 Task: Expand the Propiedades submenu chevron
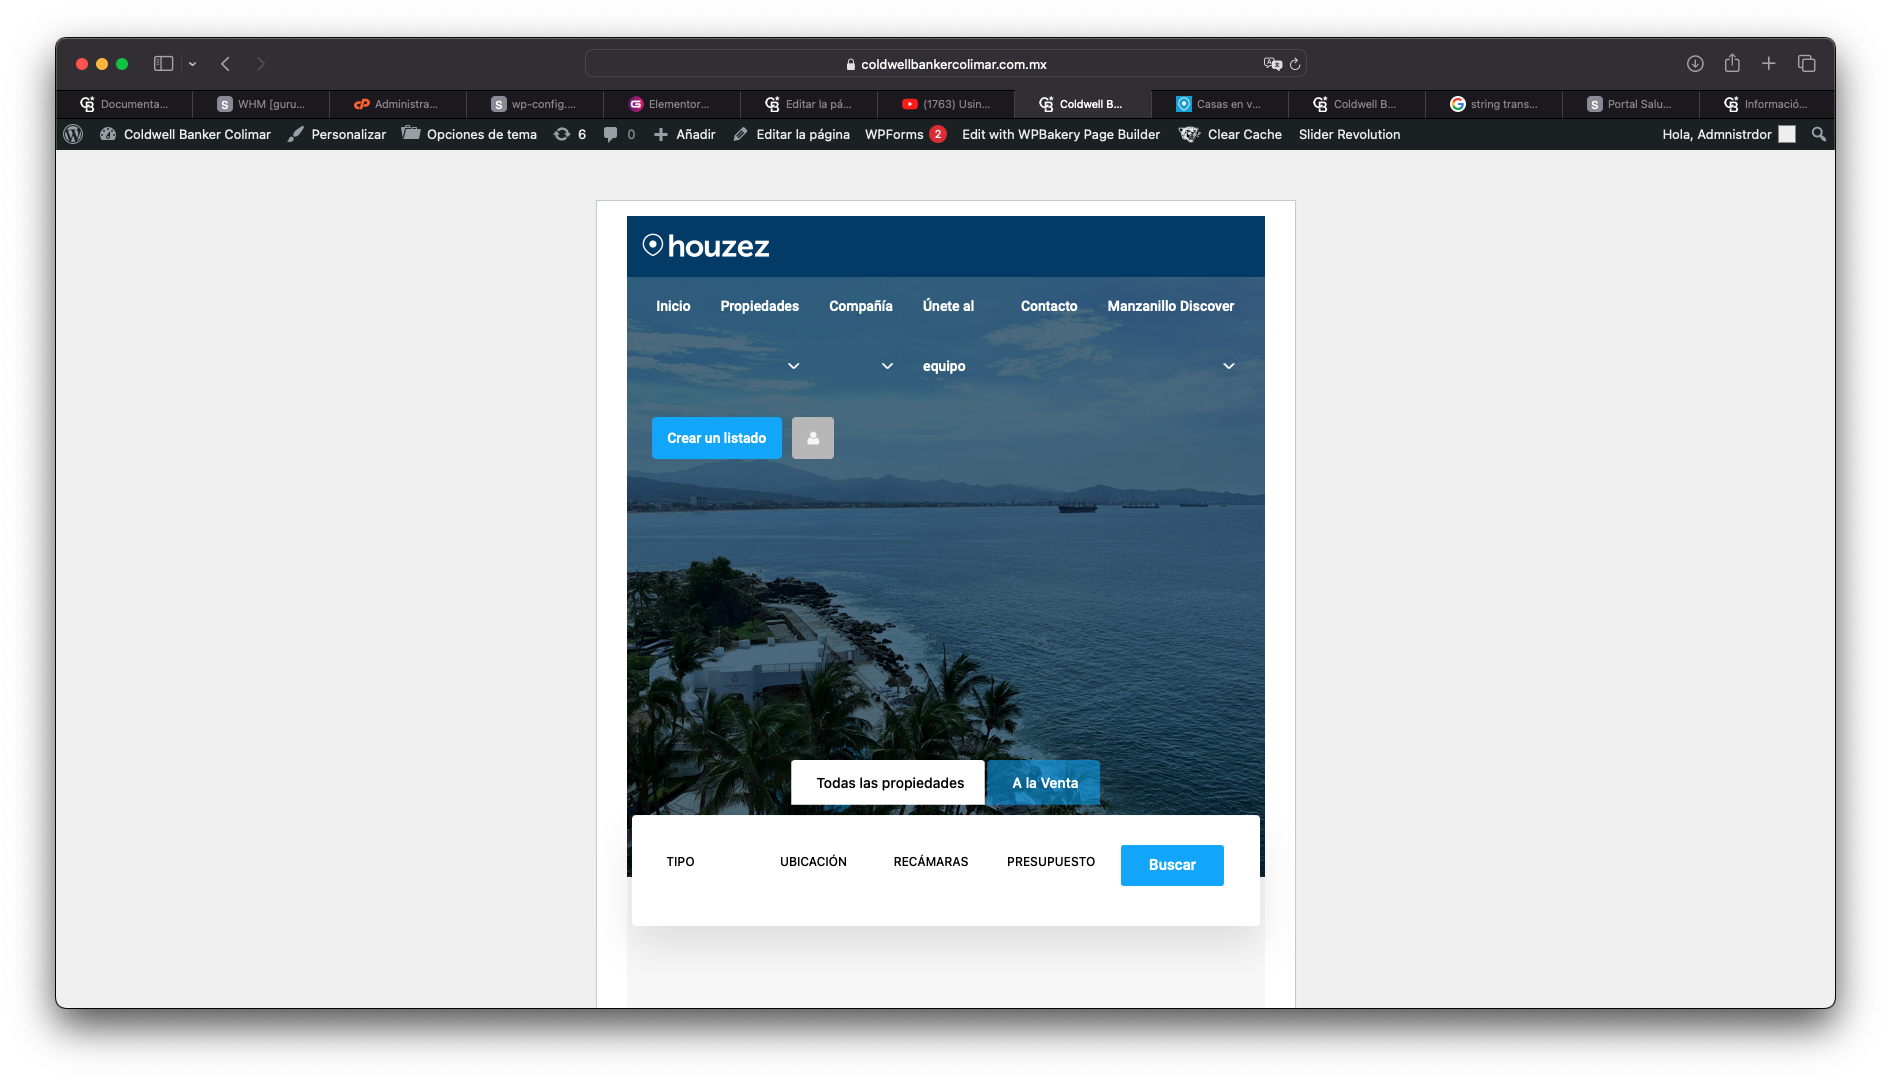point(793,366)
